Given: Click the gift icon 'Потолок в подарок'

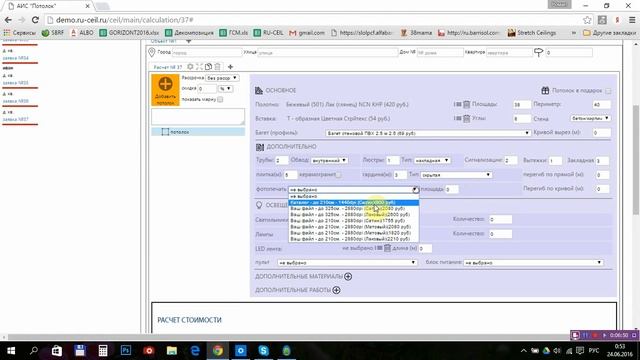Looking at the screenshot, I should 545,90.
